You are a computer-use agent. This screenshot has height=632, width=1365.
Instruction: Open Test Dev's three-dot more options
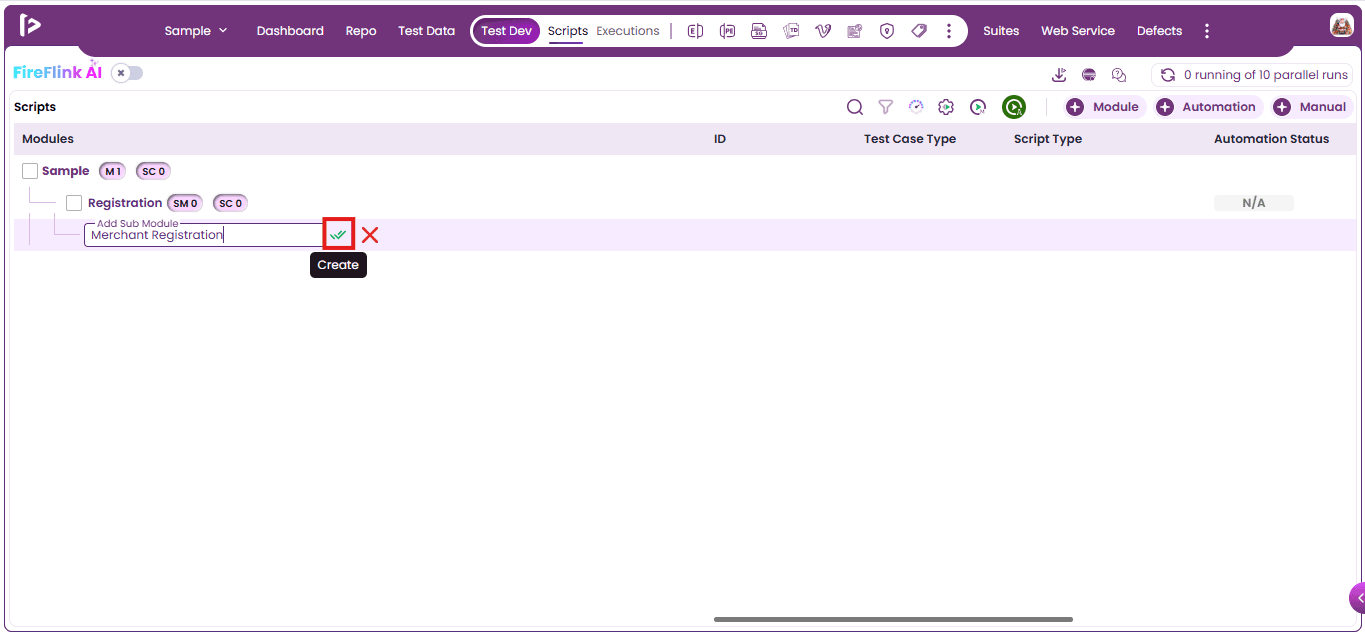click(x=948, y=31)
